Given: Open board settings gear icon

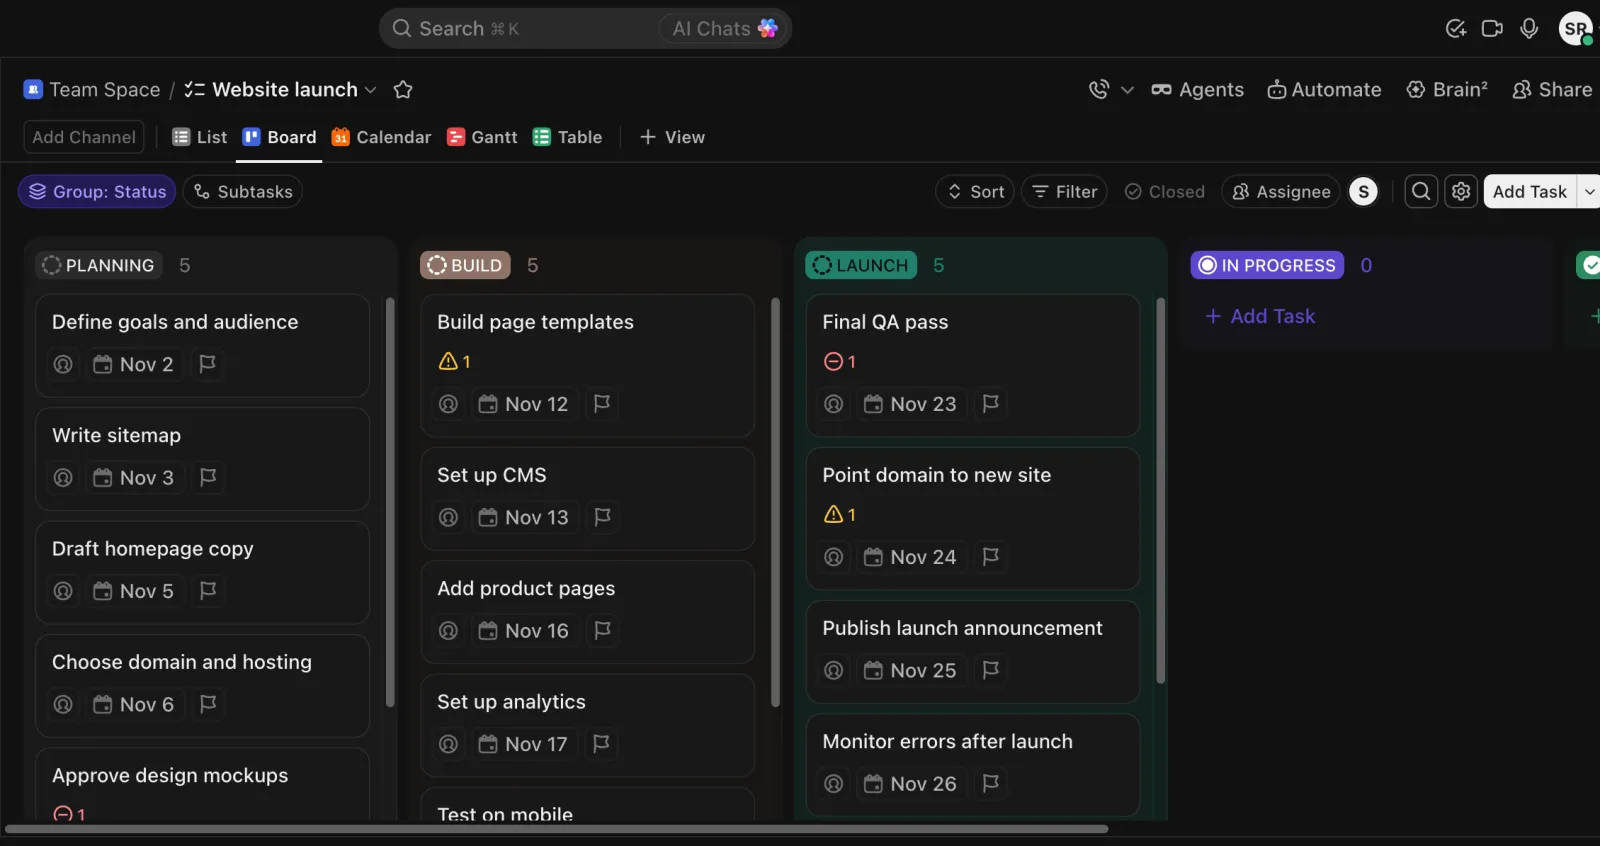Looking at the screenshot, I should coord(1461,192).
